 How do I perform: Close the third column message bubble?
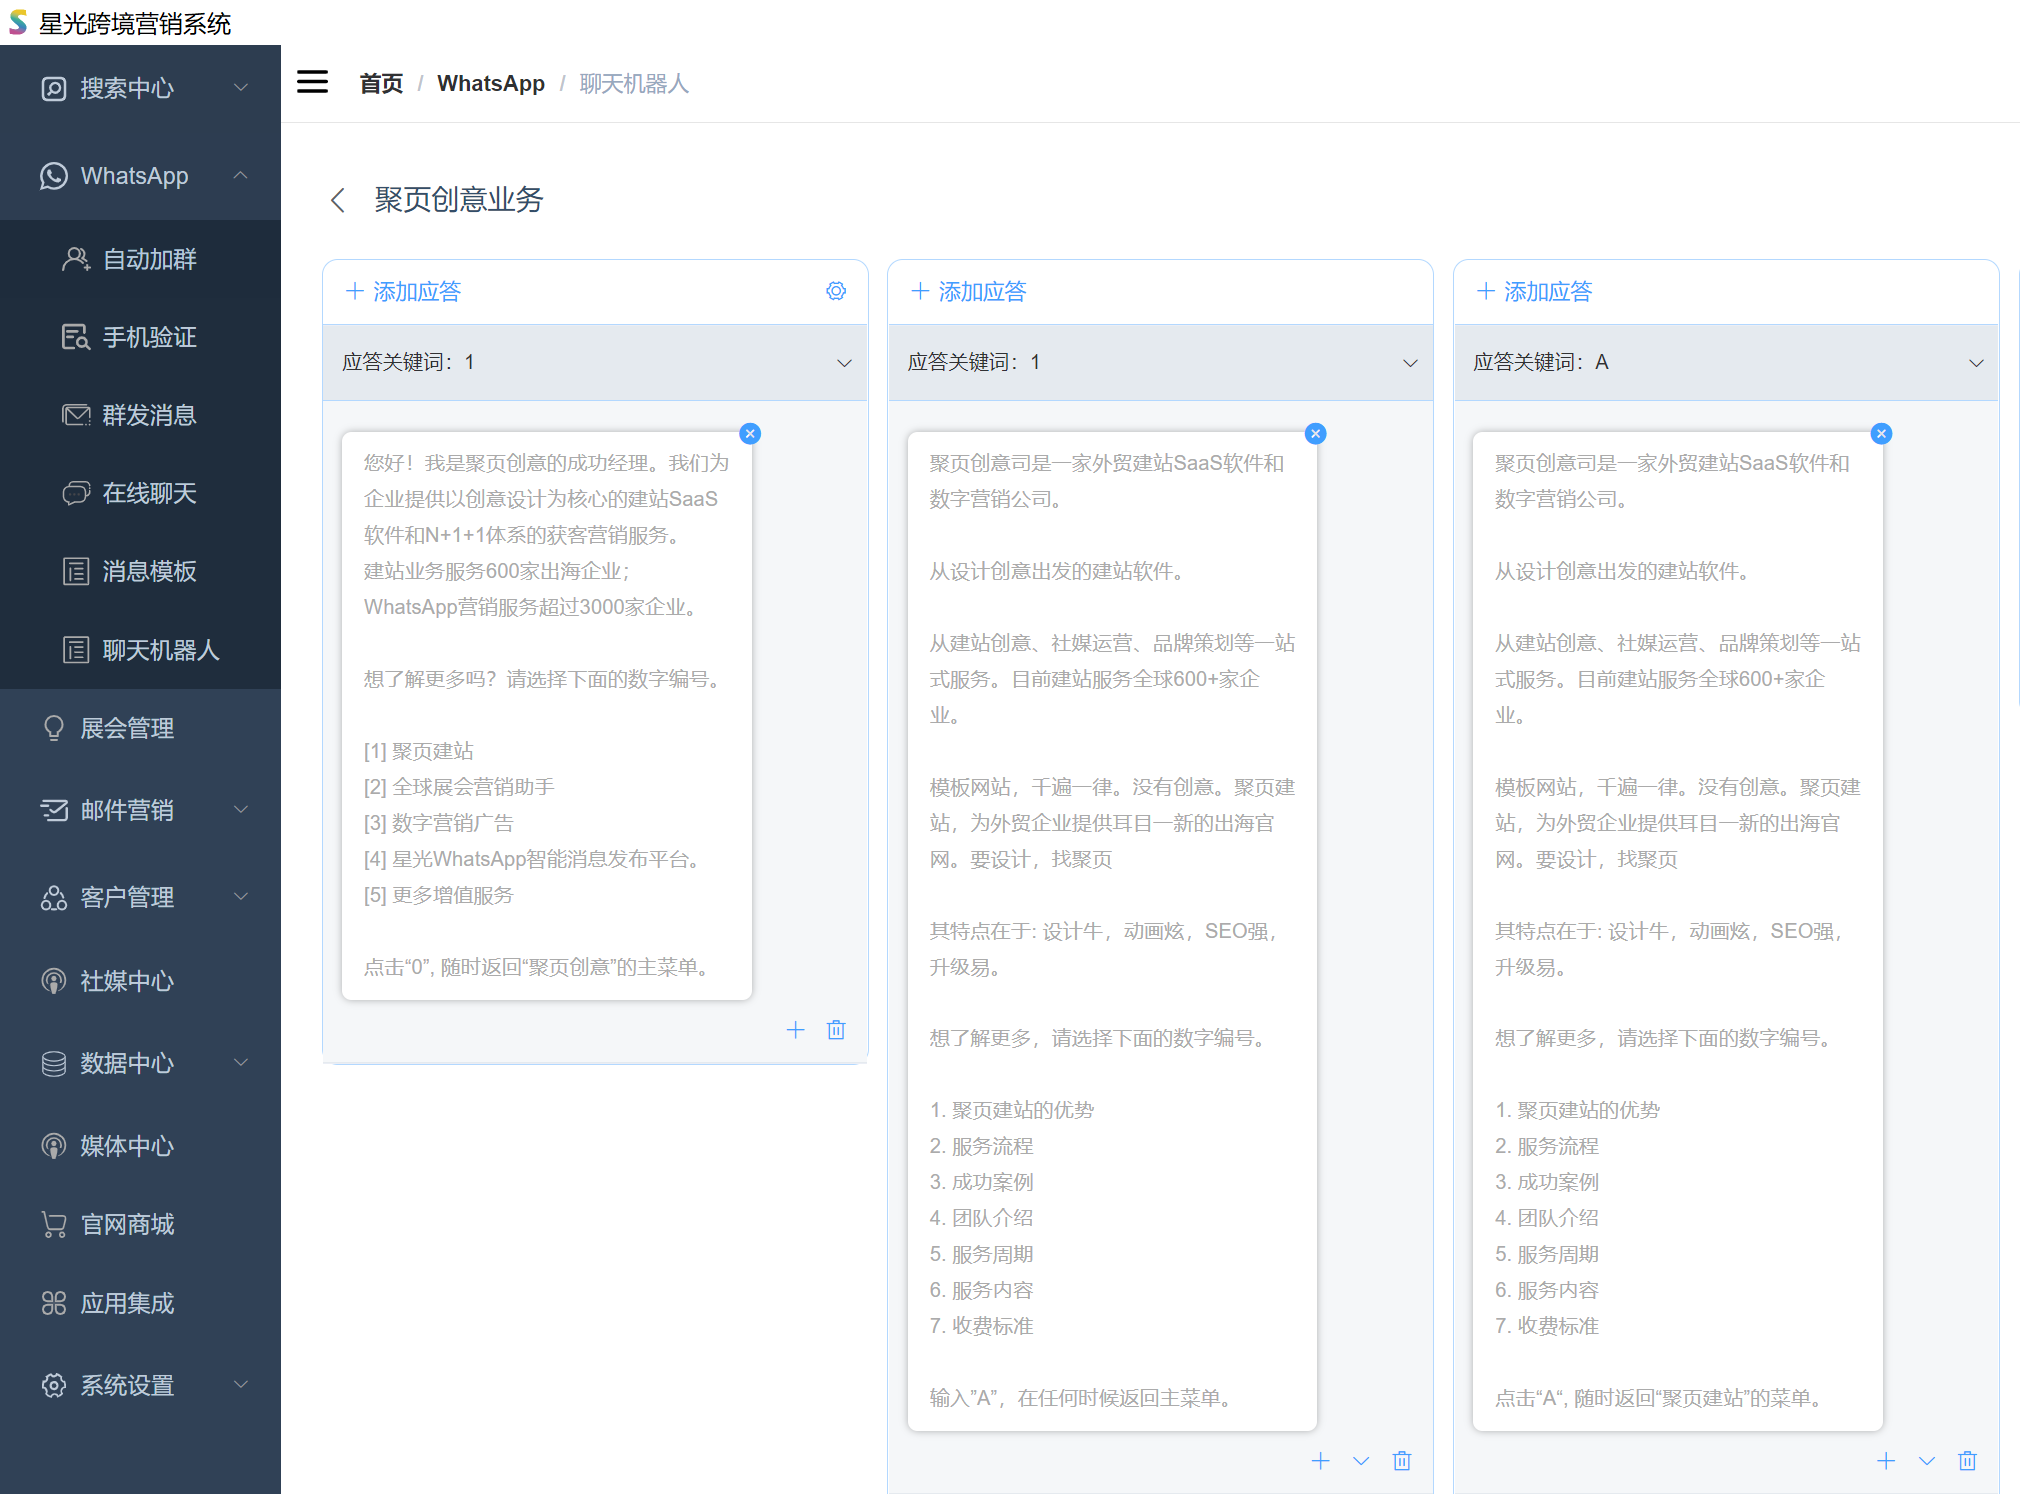click(1881, 433)
